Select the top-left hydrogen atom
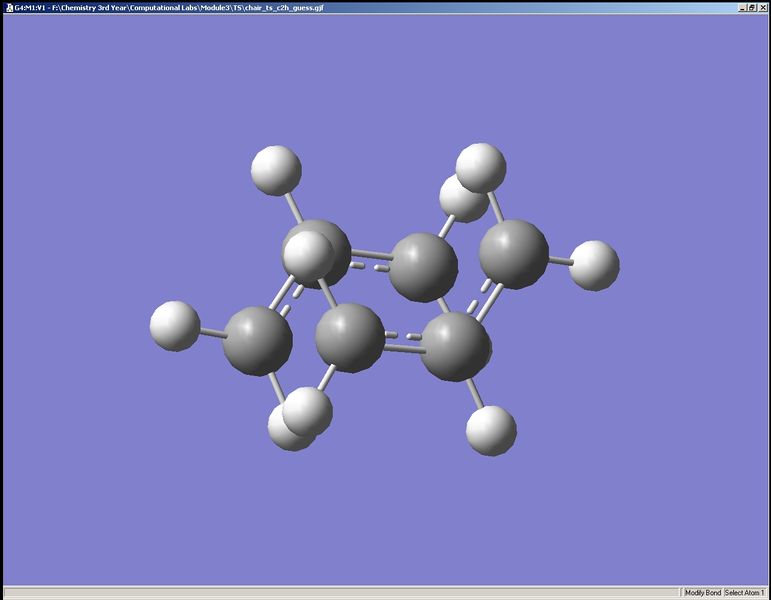Viewport: 771px width, 600px height. tap(276, 171)
